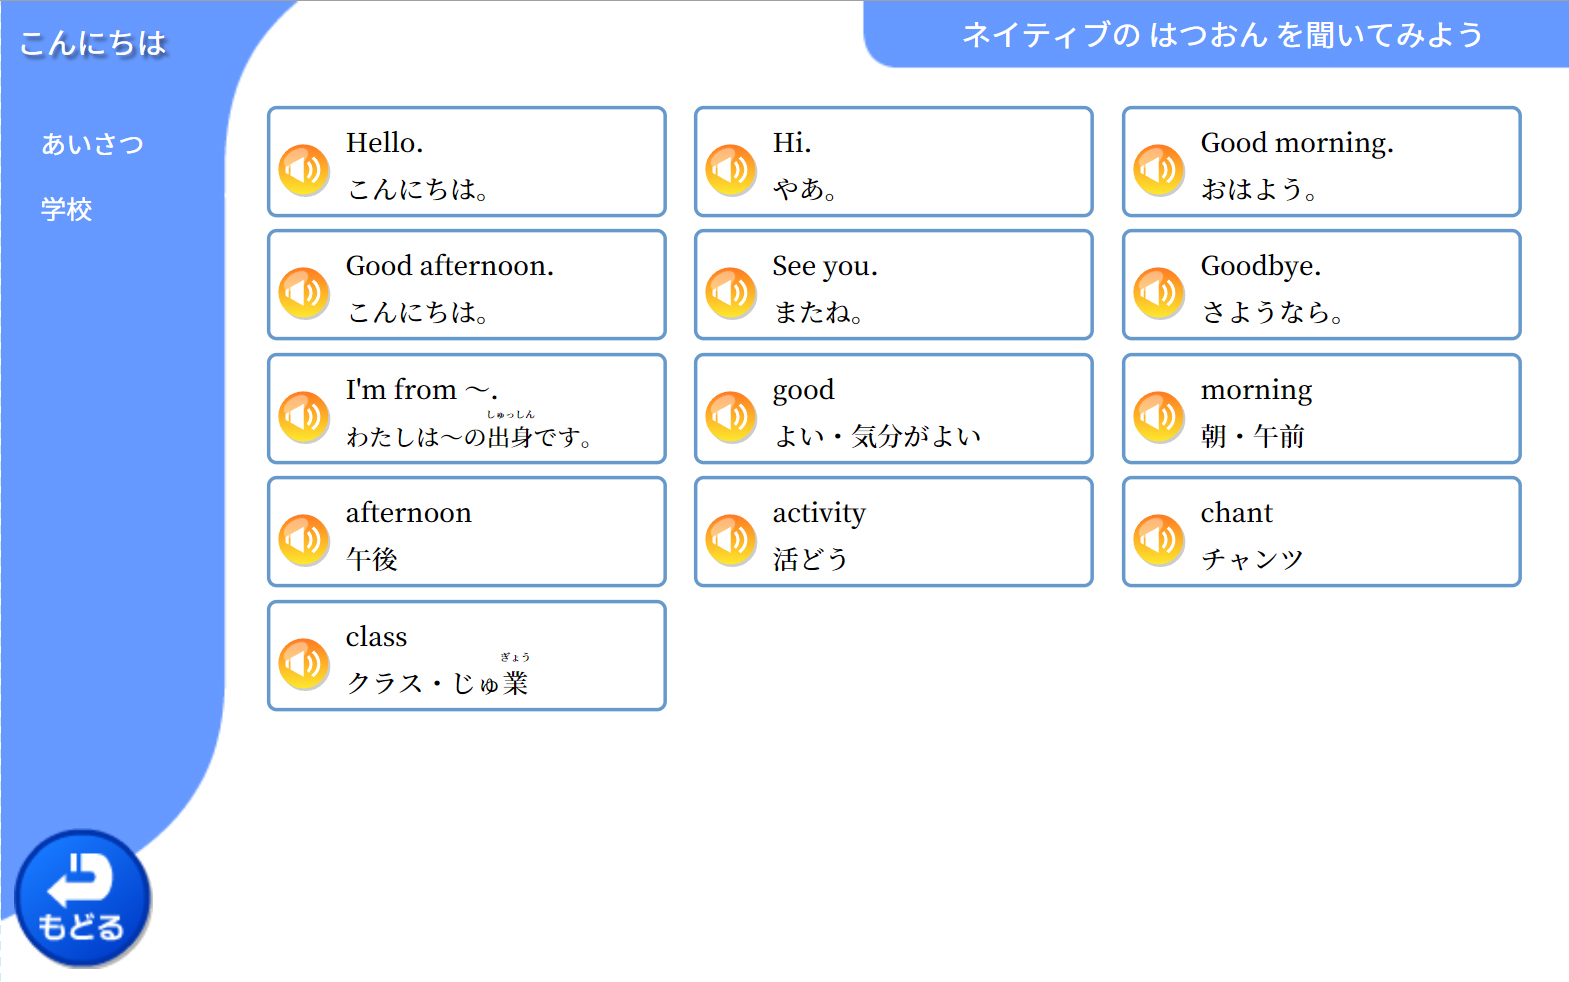Click the speaker icon next to class
The height and width of the screenshot is (982, 1569).
coord(304,663)
